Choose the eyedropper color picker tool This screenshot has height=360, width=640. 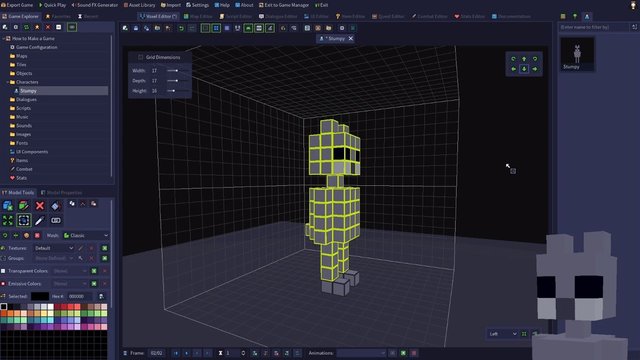[x=40, y=220]
